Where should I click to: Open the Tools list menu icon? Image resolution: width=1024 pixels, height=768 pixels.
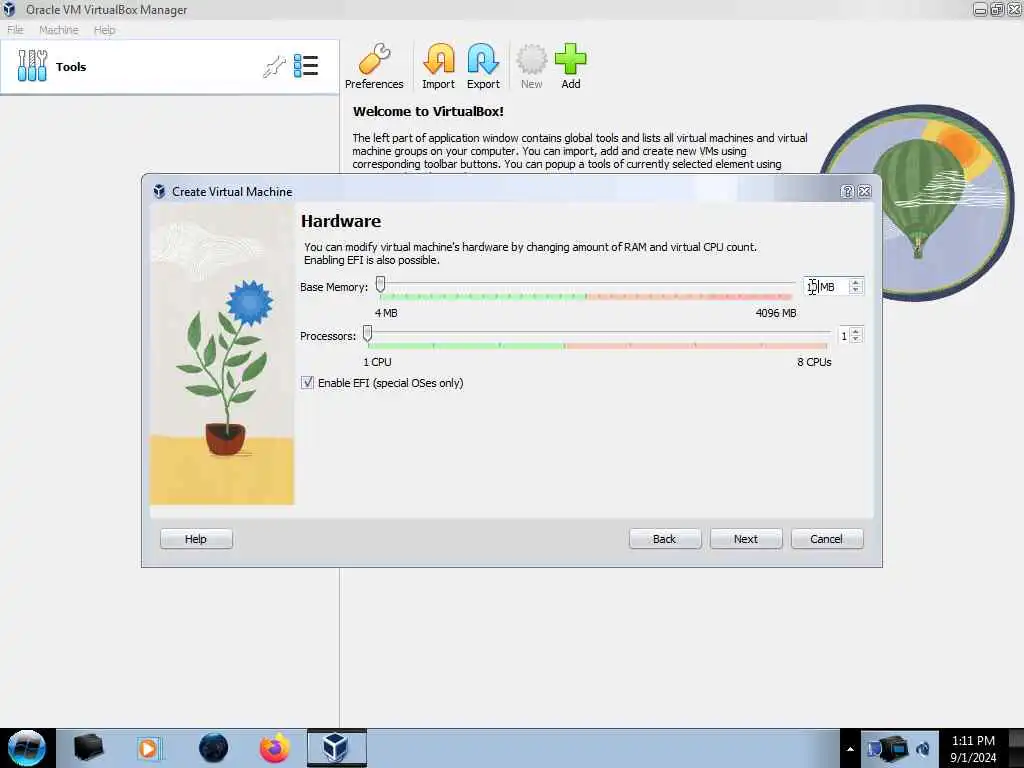coord(306,66)
